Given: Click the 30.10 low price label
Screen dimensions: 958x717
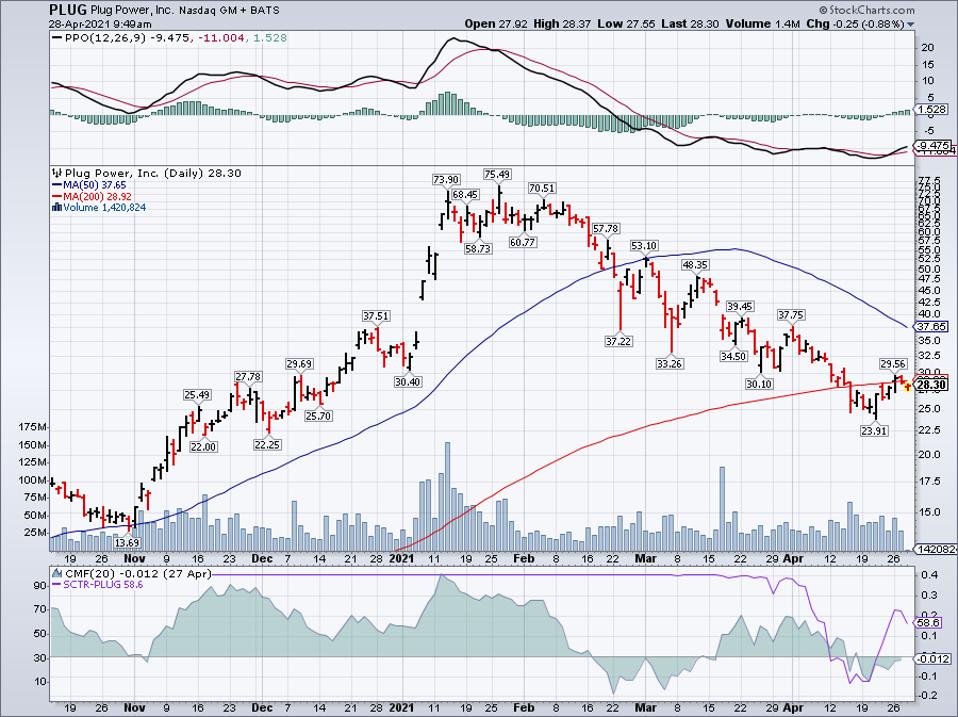Looking at the screenshot, I should point(759,384).
